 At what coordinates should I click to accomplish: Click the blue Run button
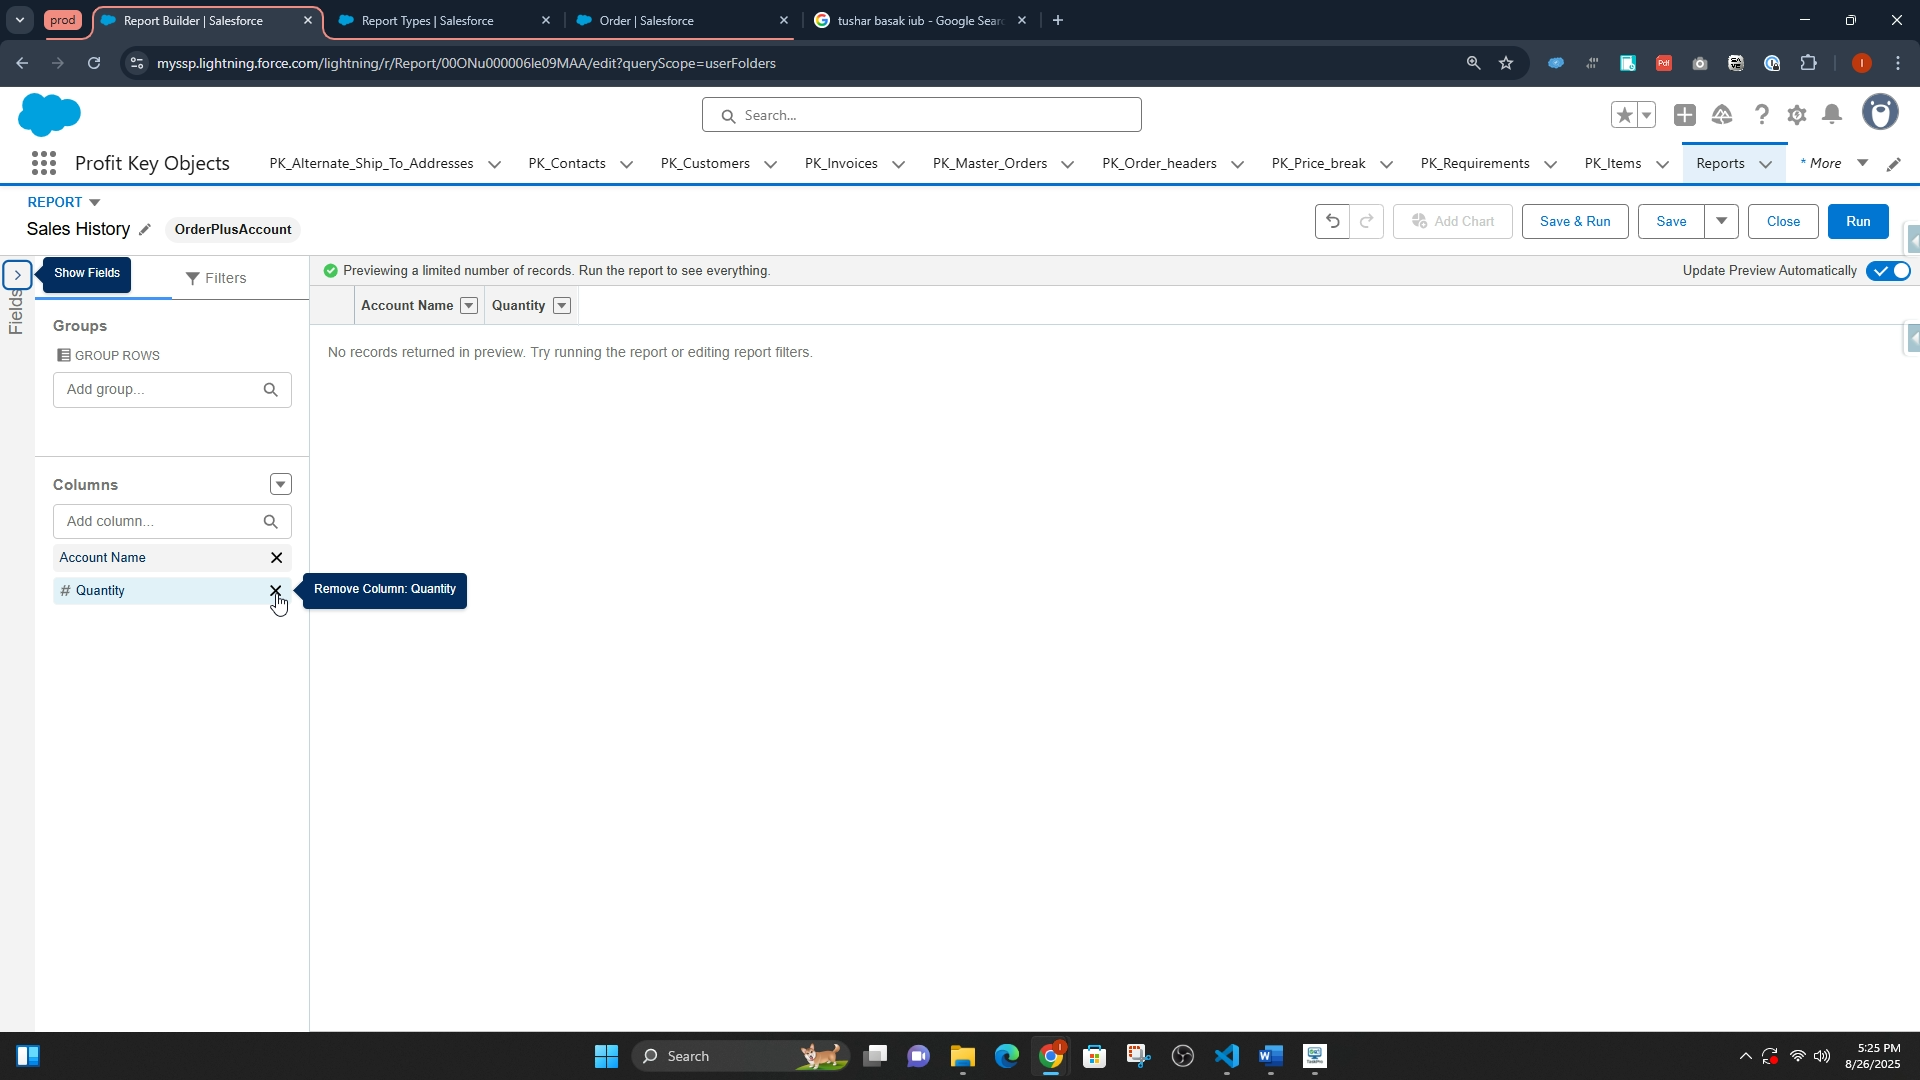click(1857, 222)
